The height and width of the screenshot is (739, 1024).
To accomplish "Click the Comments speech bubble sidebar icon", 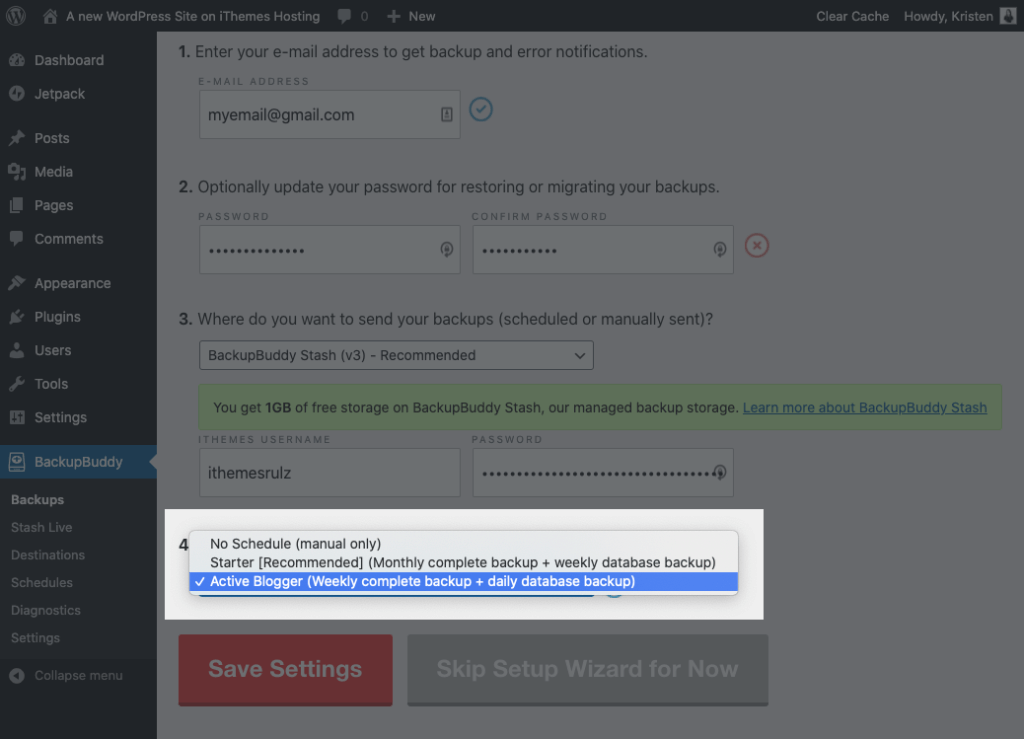I will pos(17,238).
